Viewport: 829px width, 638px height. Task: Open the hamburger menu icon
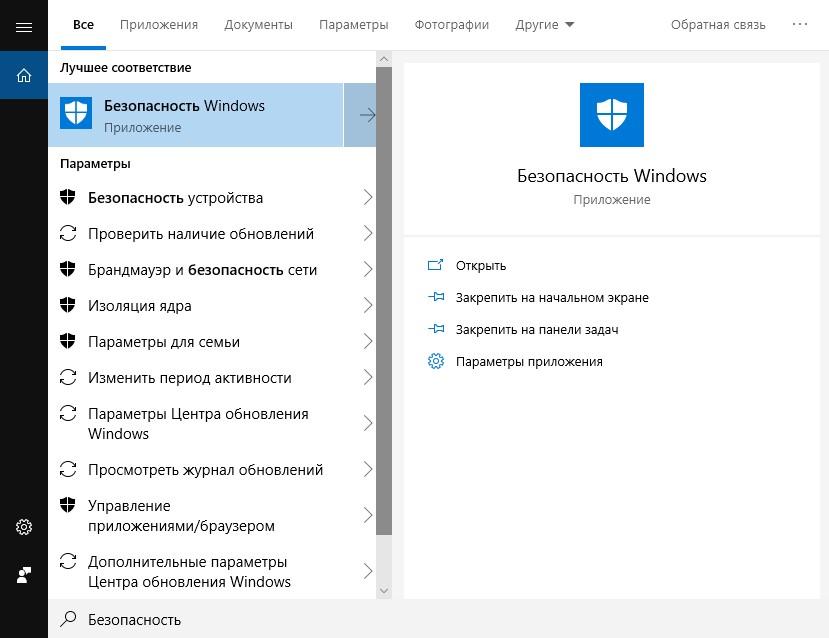click(24, 27)
